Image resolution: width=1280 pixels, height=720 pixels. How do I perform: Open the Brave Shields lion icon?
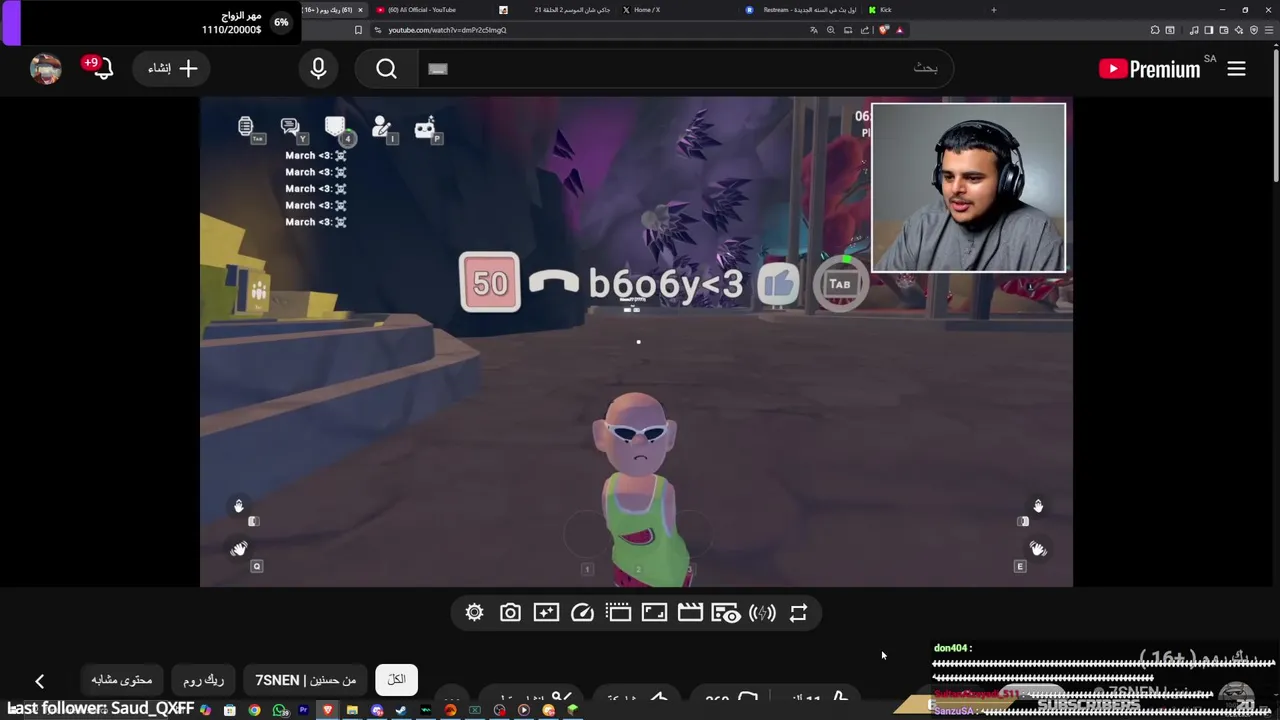click(883, 30)
